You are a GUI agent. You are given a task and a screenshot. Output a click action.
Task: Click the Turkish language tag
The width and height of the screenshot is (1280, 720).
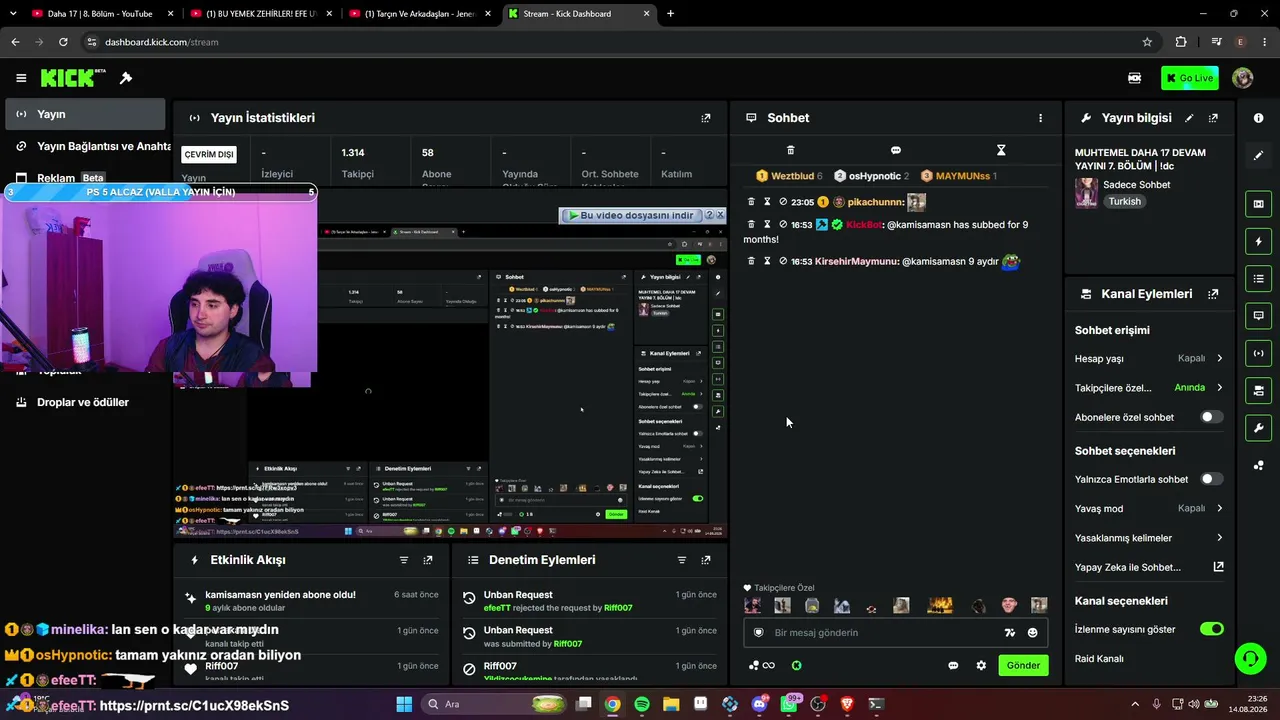(1124, 202)
